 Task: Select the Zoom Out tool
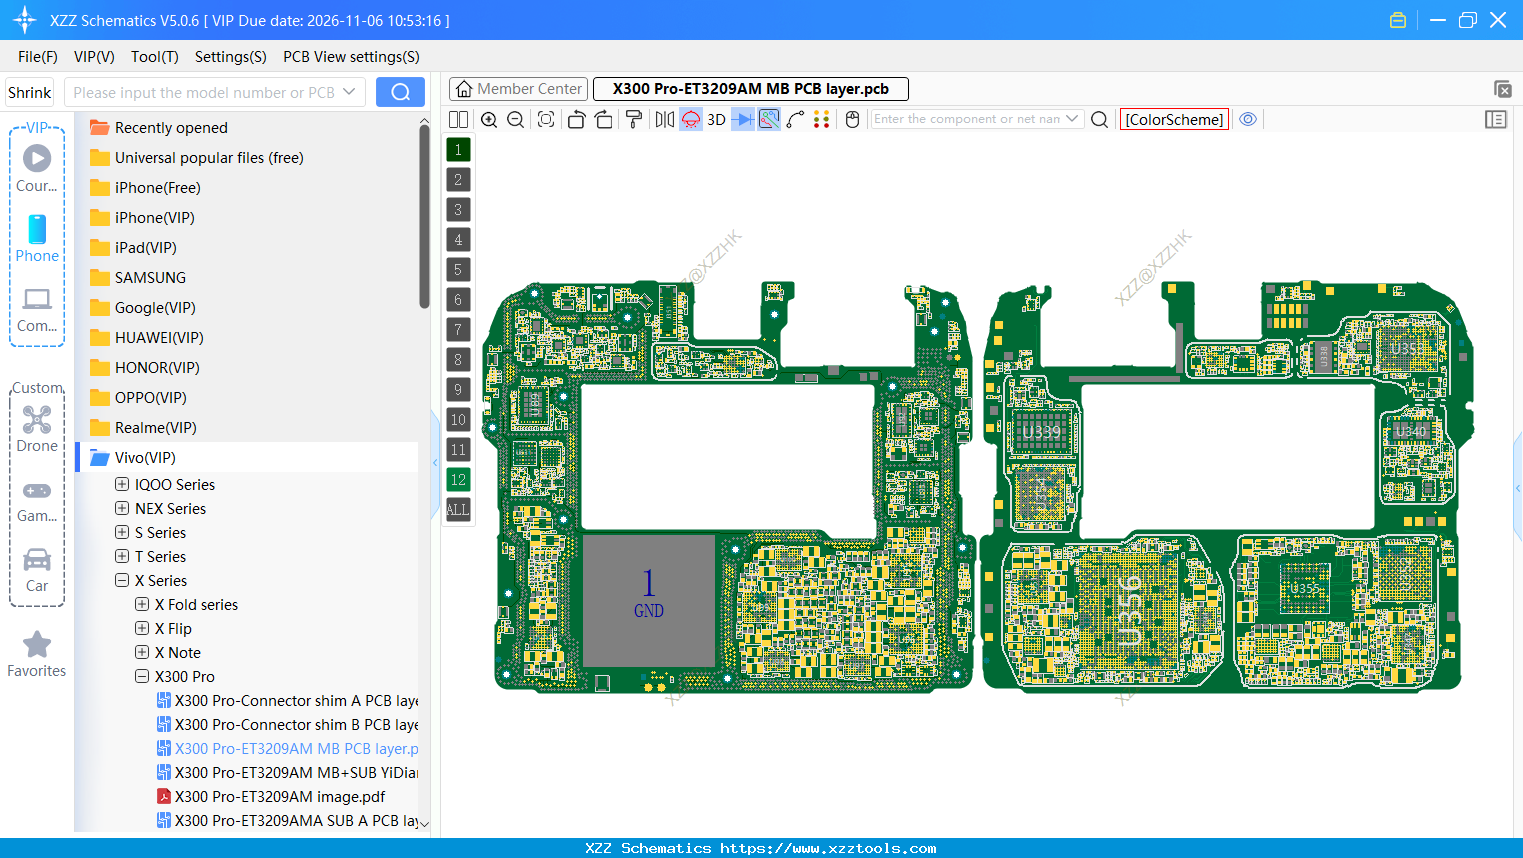pos(514,119)
